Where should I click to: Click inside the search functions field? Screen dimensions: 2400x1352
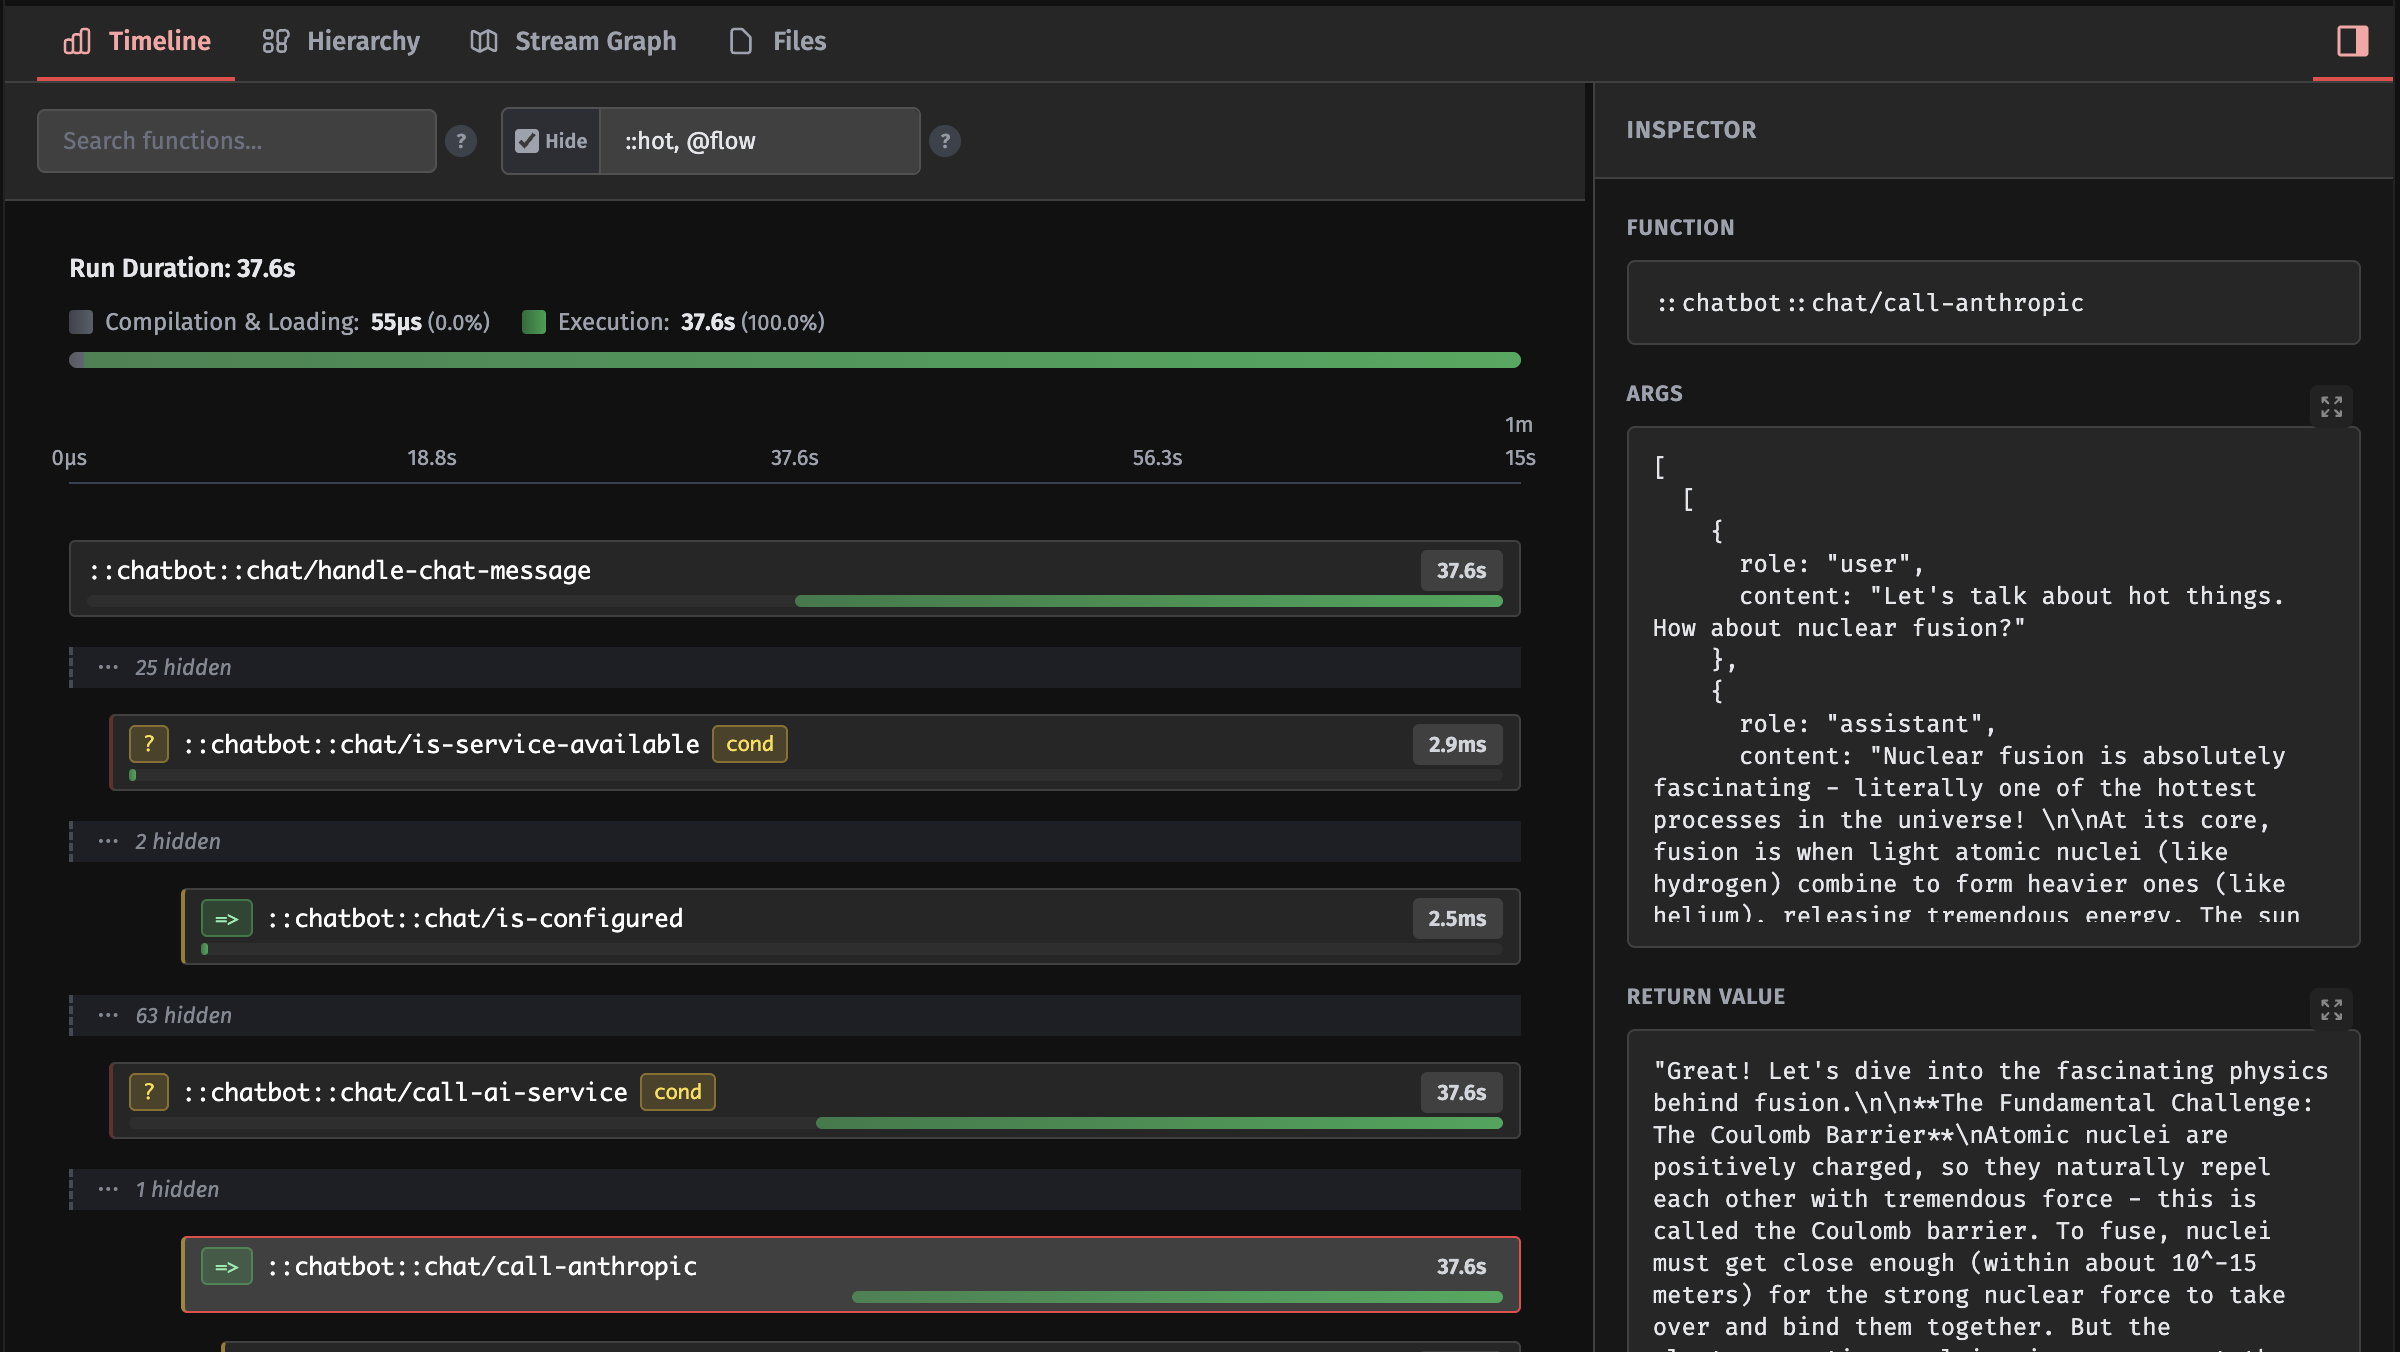(x=236, y=141)
